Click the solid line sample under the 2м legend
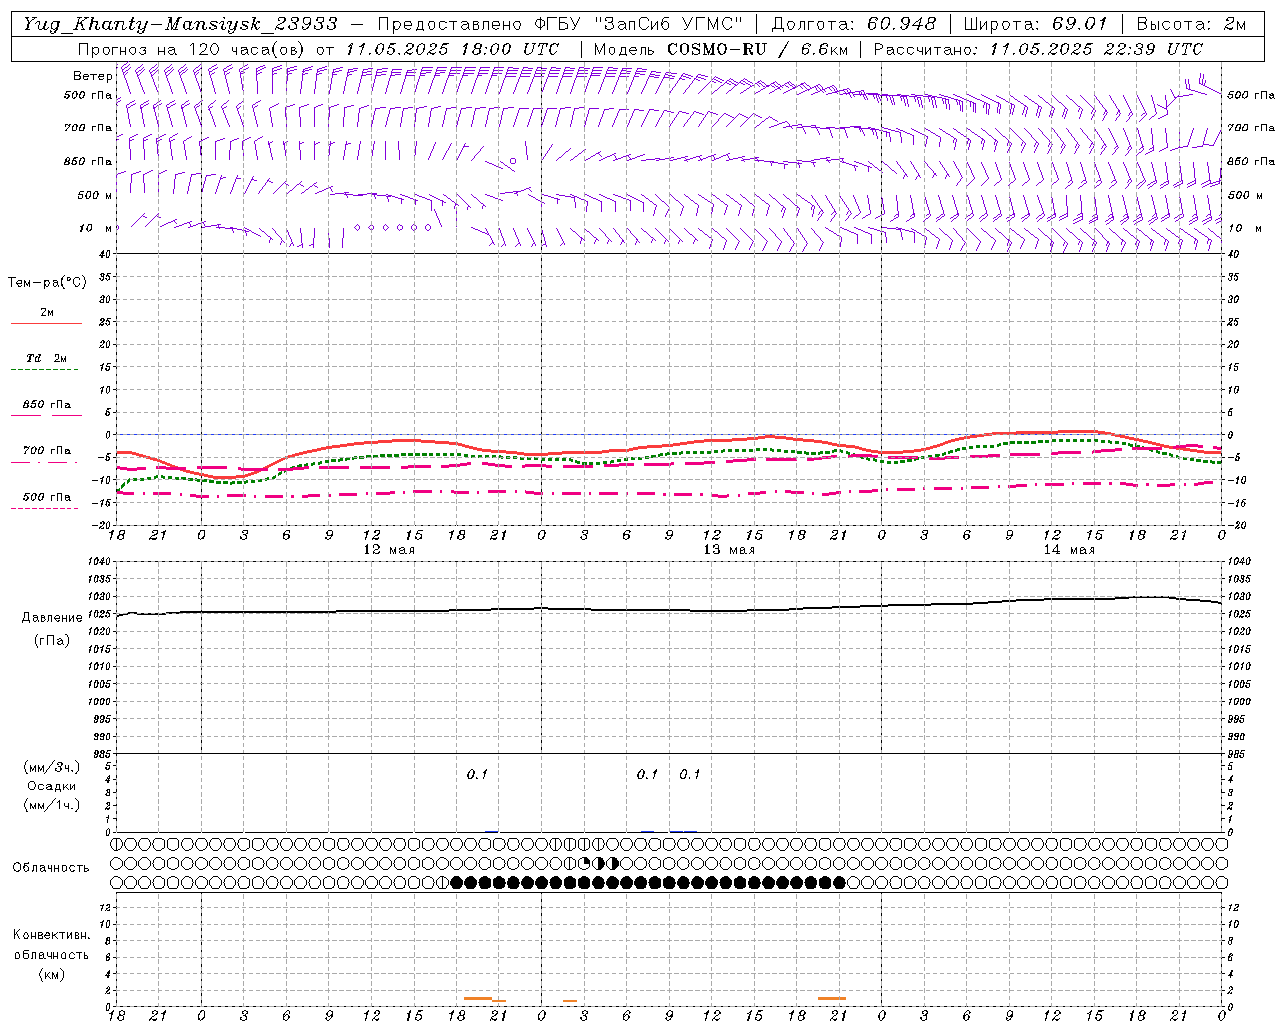 coord(46,323)
